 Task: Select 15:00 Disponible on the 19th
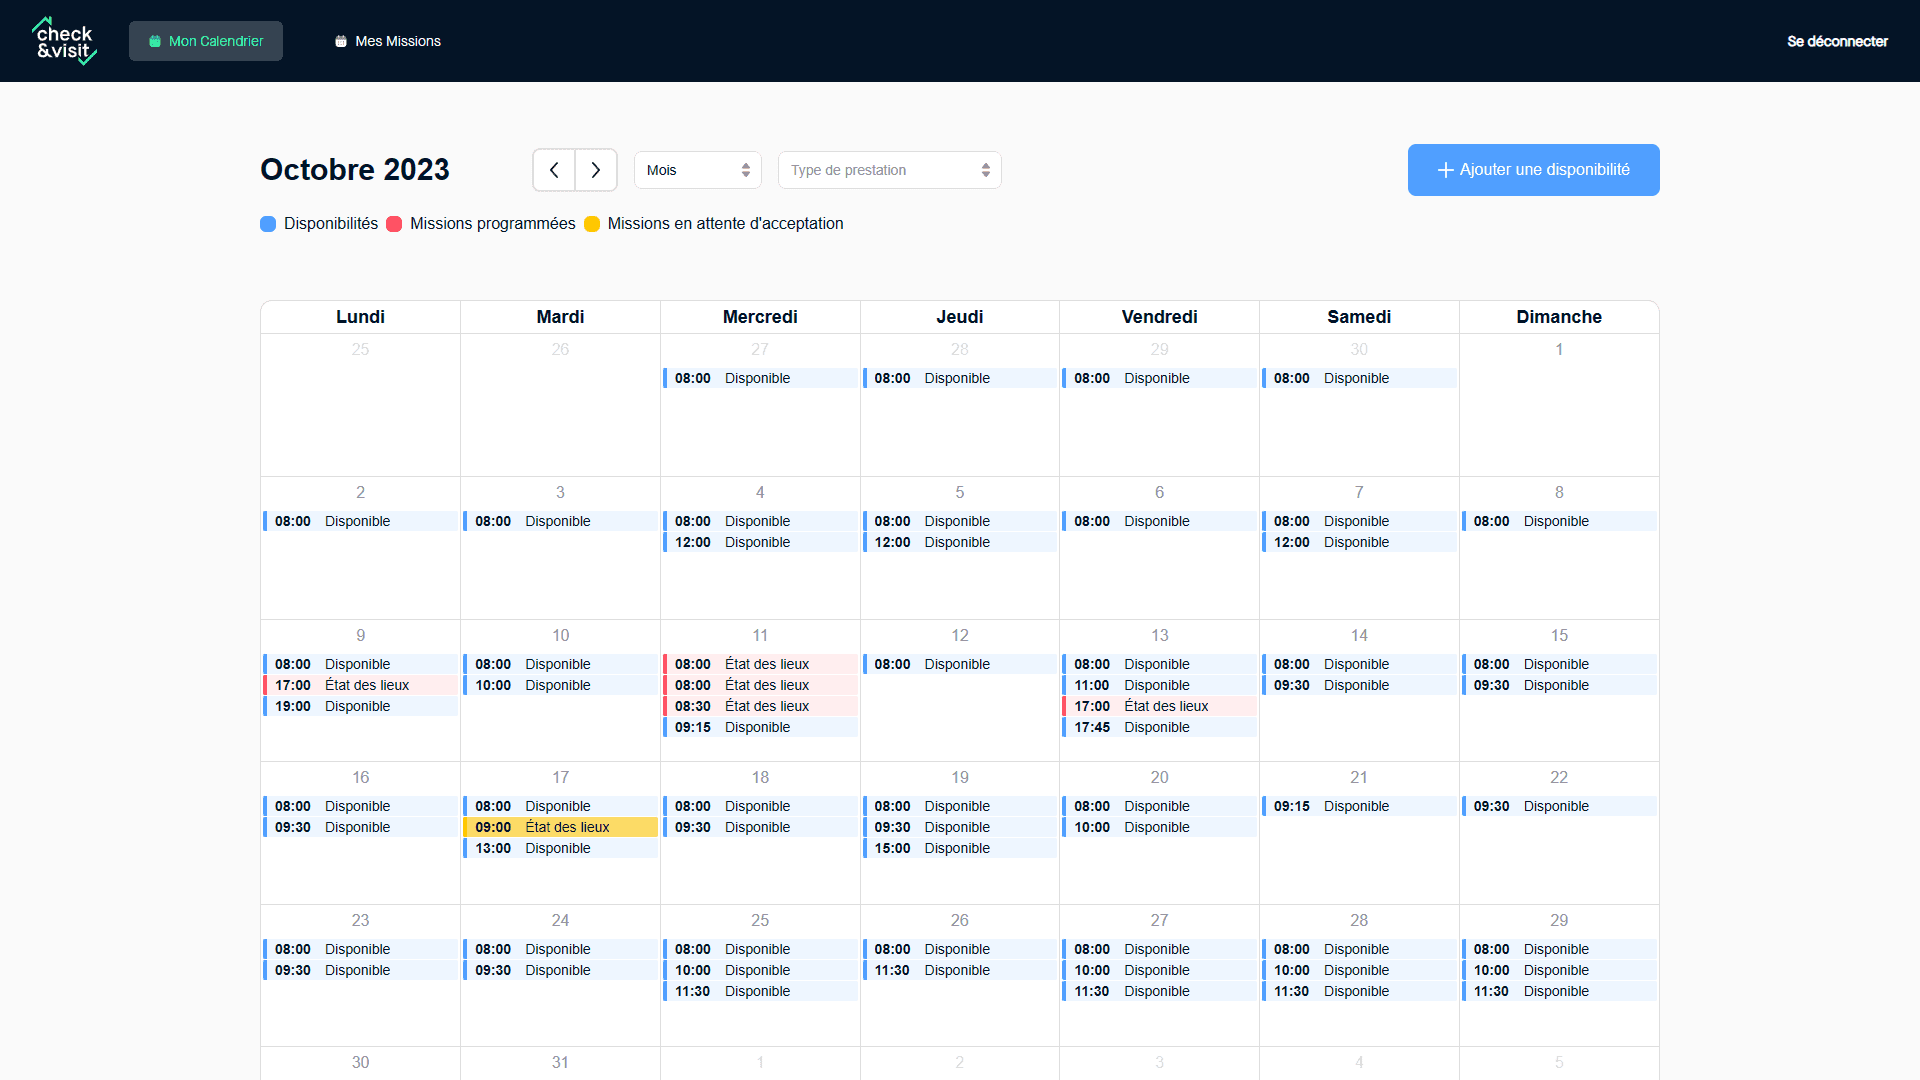click(x=960, y=848)
